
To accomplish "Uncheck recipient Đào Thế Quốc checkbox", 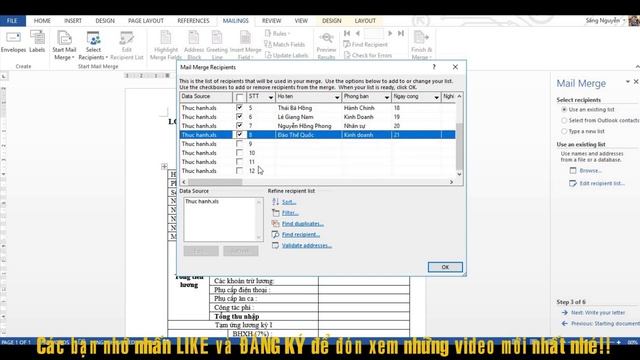I will pyautogui.click(x=239, y=135).
